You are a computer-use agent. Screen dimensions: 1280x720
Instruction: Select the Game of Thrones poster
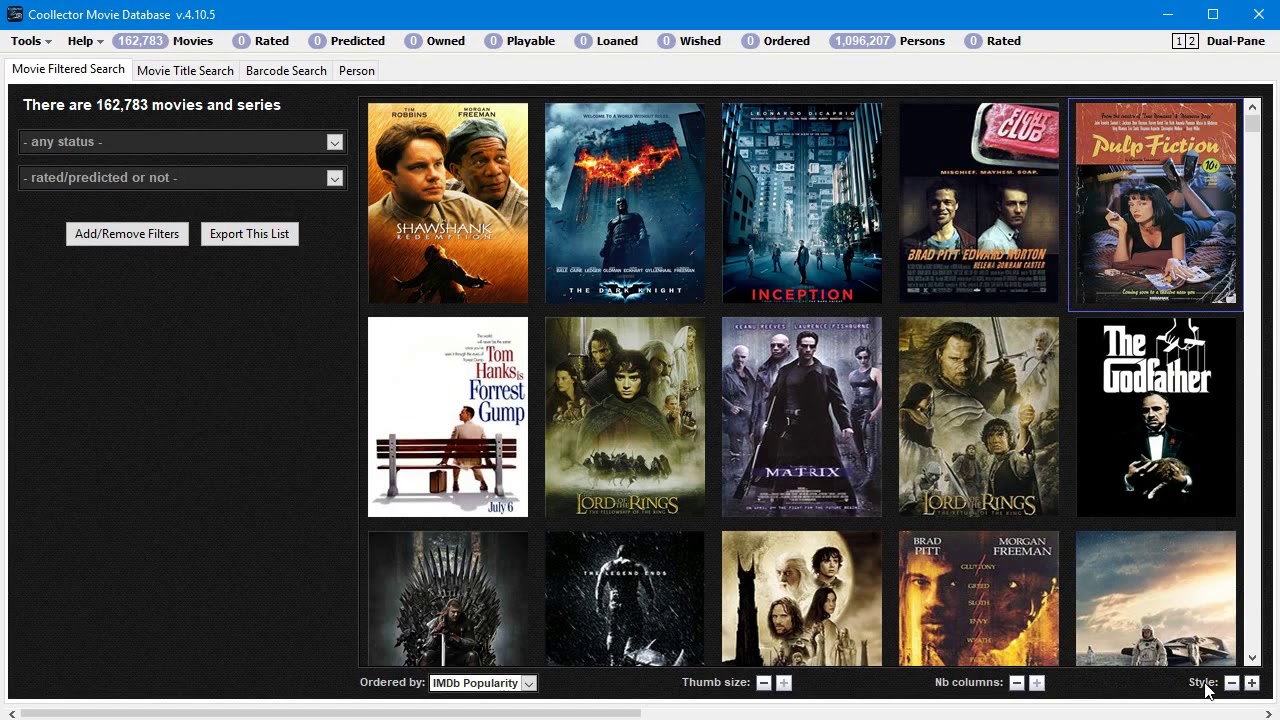(448, 598)
